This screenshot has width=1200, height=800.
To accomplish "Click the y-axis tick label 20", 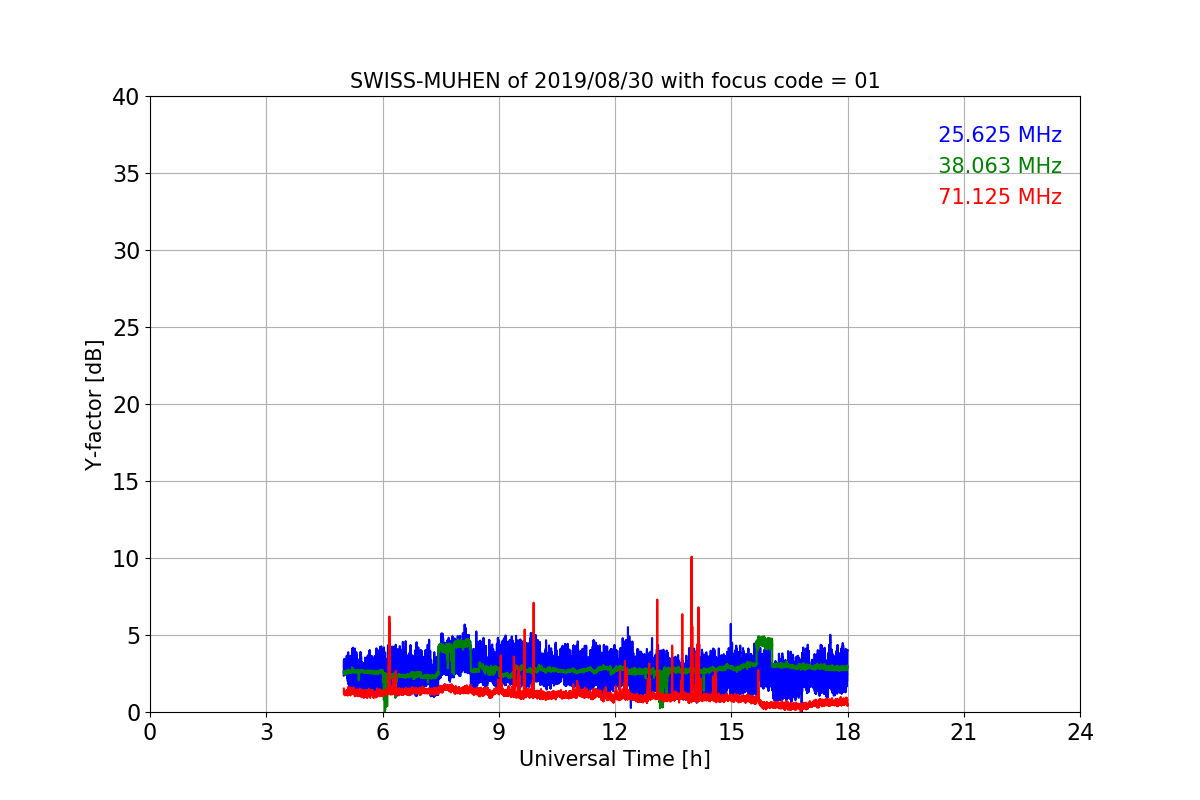I will [x=126, y=405].
